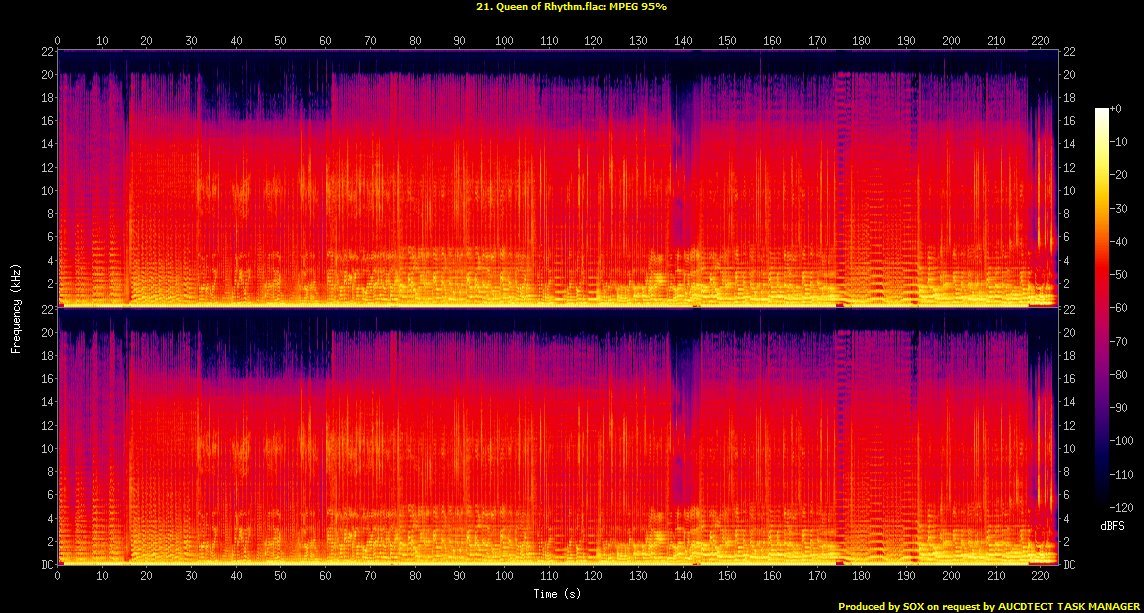Click the 'Time (s)' axis label
This screenshot has width=1144, height=613.
click(x=557, y=593)
